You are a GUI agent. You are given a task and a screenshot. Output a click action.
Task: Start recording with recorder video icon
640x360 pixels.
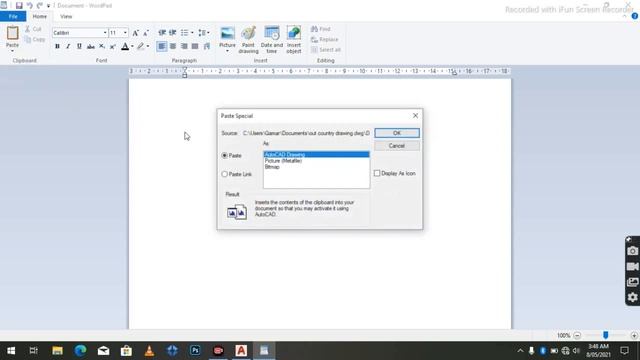[x=632, y=267]
